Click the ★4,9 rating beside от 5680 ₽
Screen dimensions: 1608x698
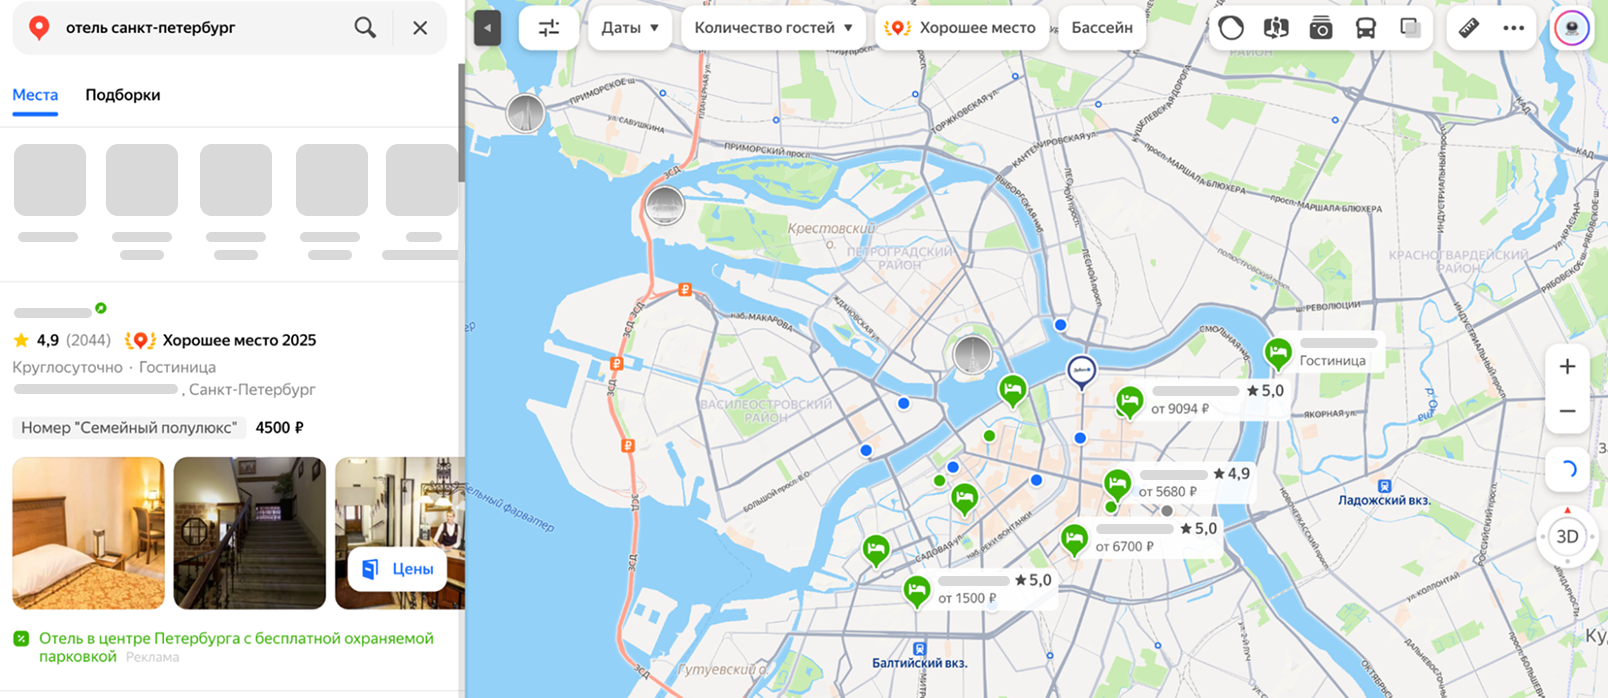coord(1231,474)
